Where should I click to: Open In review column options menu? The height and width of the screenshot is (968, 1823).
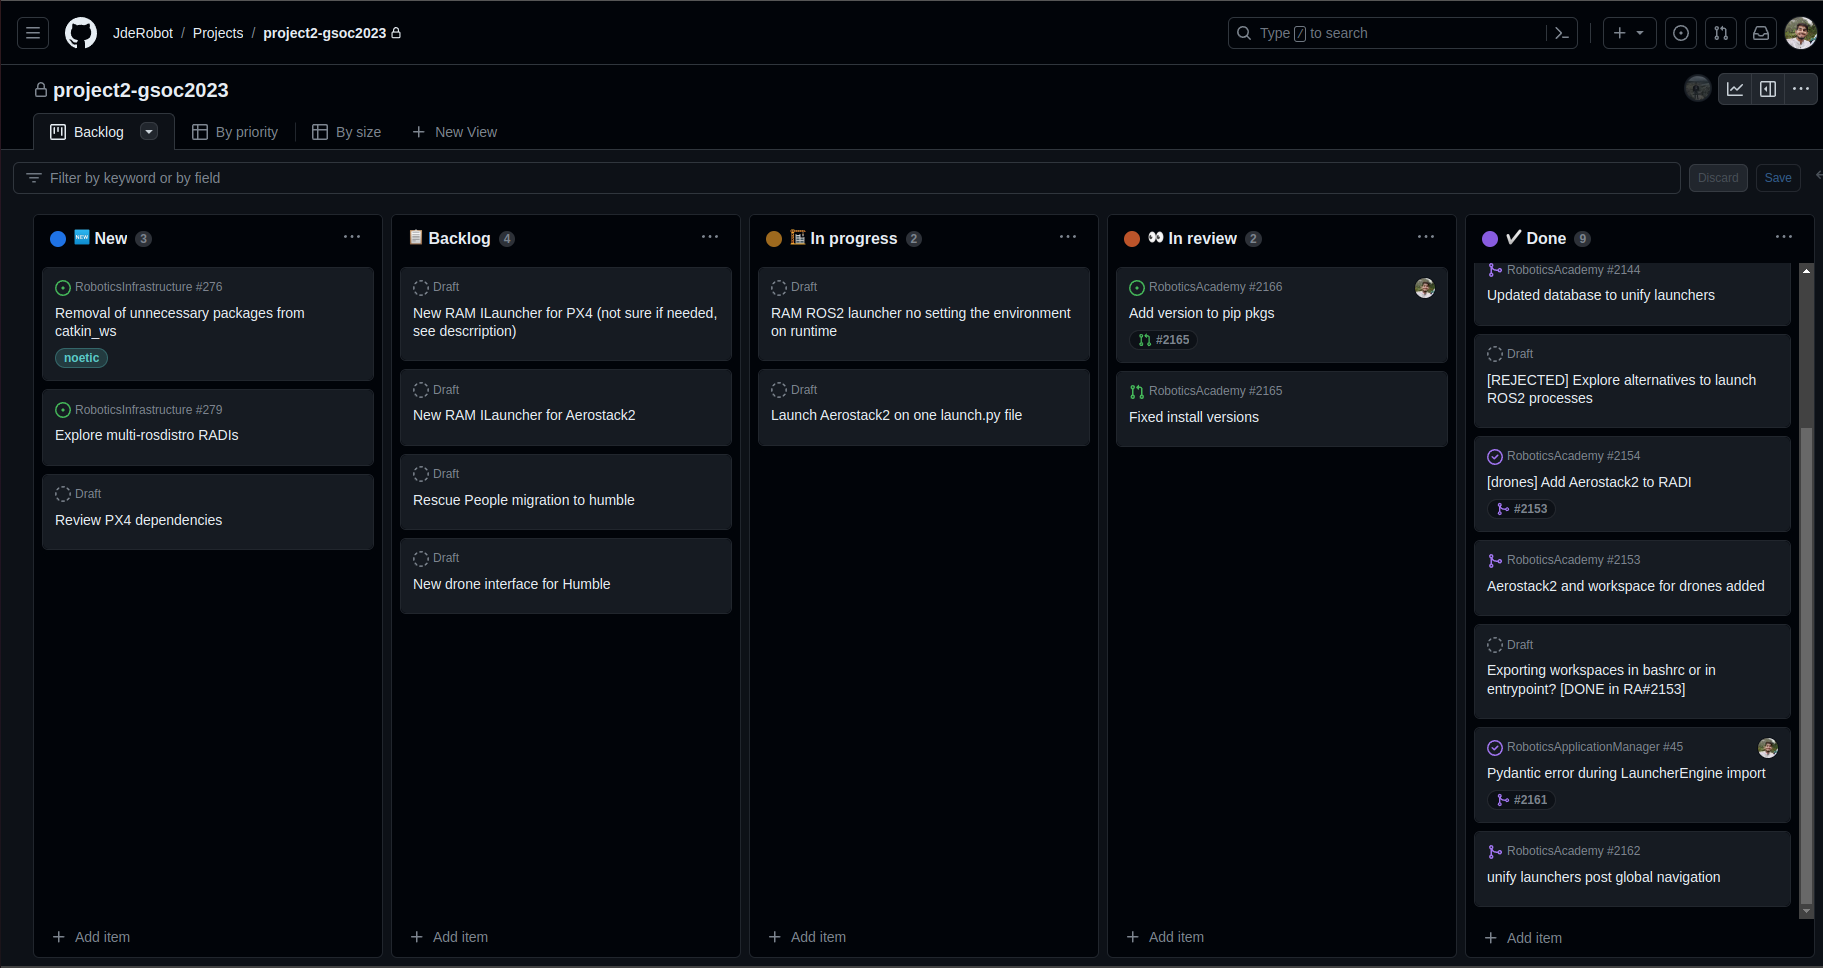click(x=1426, y=237)
